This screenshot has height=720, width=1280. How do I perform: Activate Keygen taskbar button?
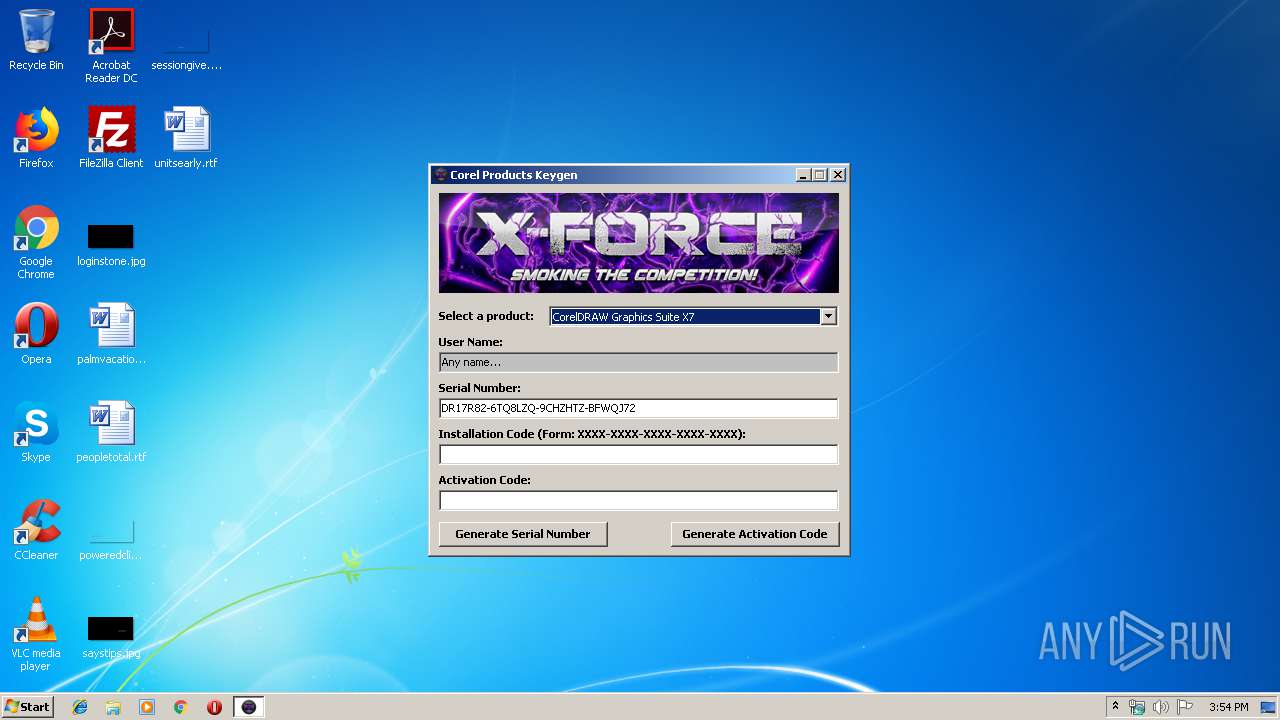pos(249,707)
